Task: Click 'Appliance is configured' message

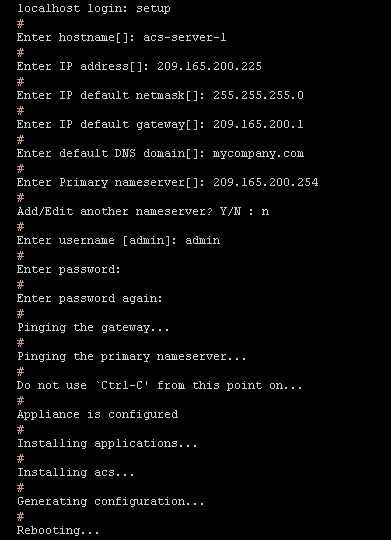Action: (x=97, y=414)
